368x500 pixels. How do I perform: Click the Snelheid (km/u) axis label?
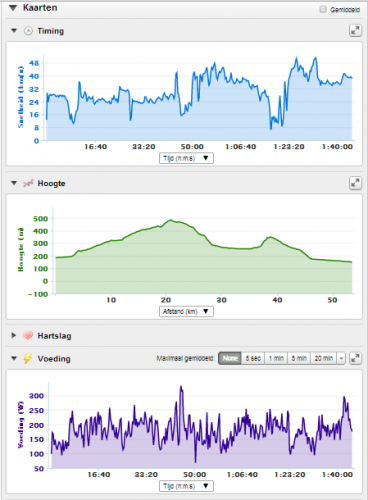[21, 97]
